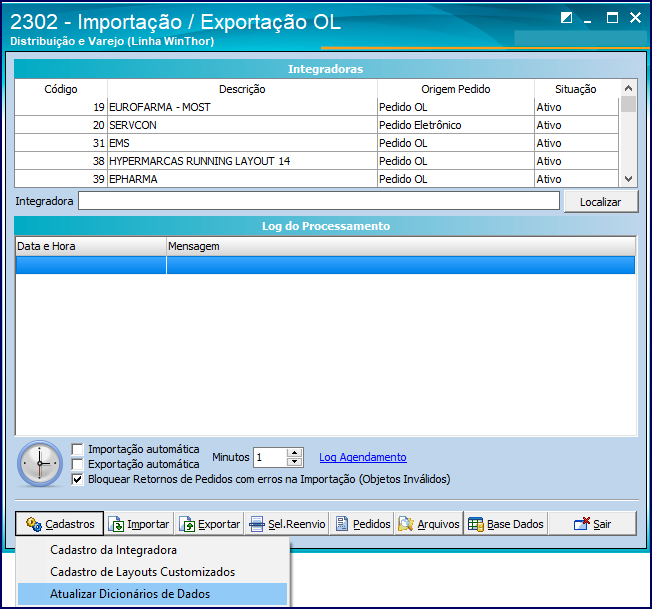Viewport: 652px width, 609px height.
Task: Uncheck Bloquear Retornos de Pedidos checkbox
Action: (x=77, y=479)
